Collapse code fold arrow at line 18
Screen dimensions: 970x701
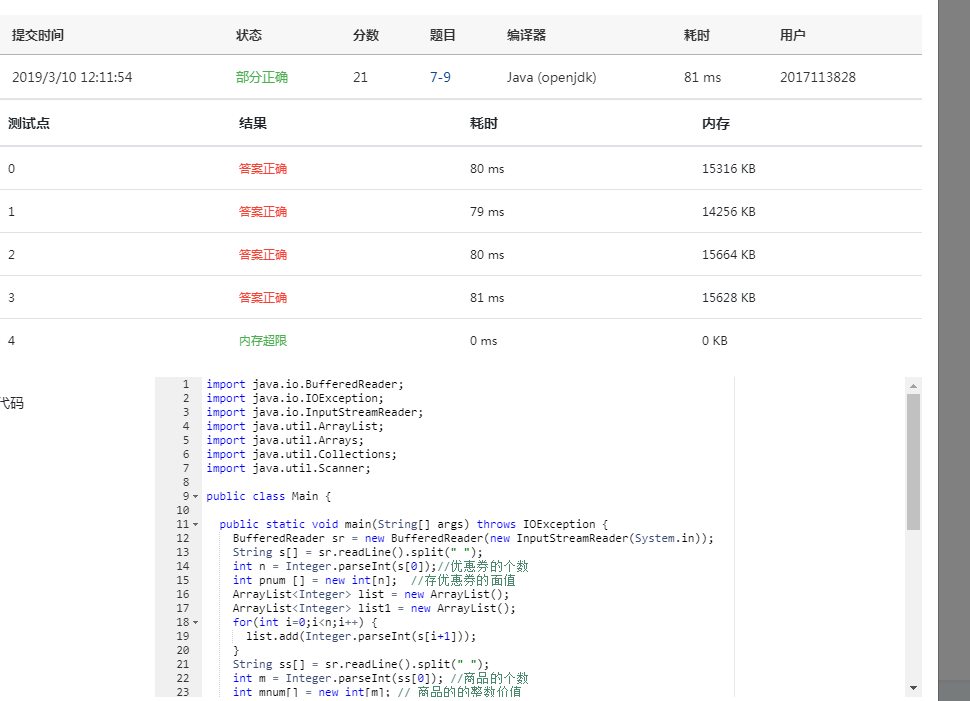click(195, 622)
